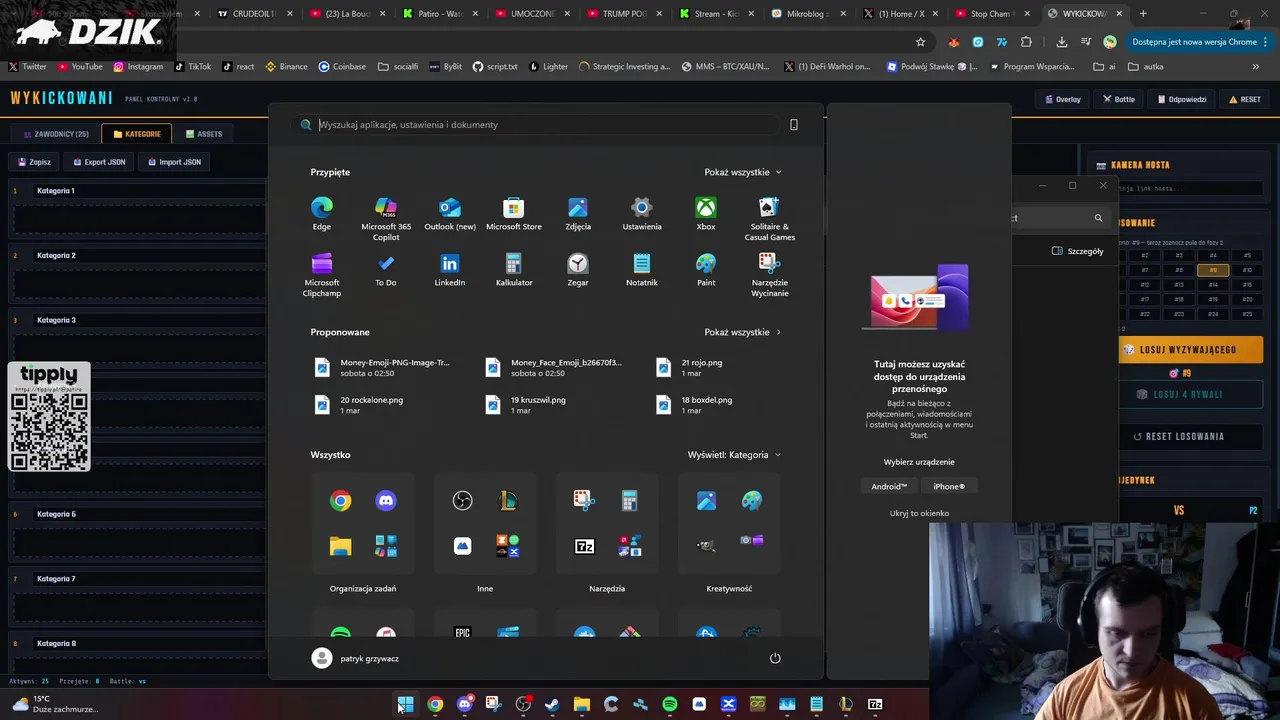Switch to the ZAWODNICY (25) tab
Screen dimensions: 1280x720
[56, 134]
